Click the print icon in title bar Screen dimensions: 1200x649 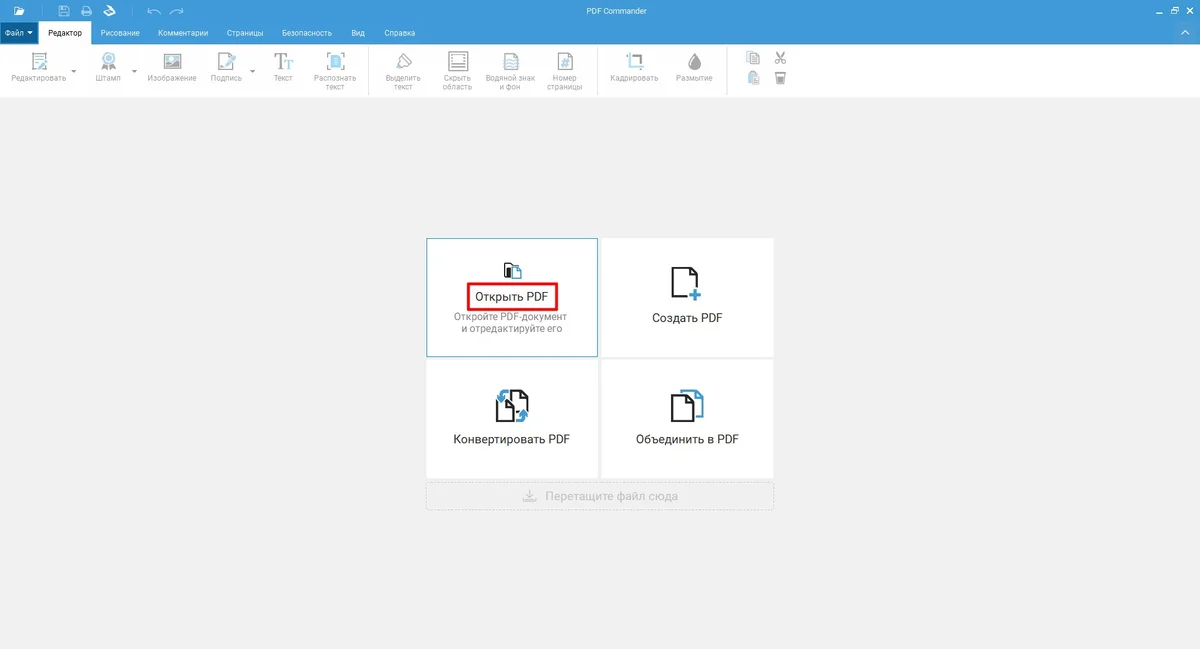click(x=87, y=11)
